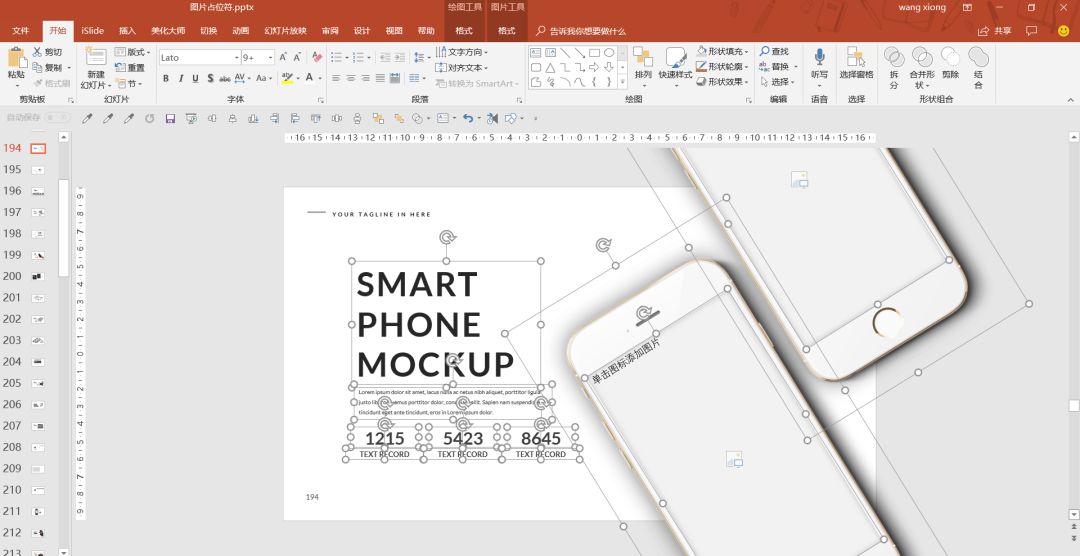
Task: Click the Dictate (听写) microphone icon
Action: (x=819, y=56)
